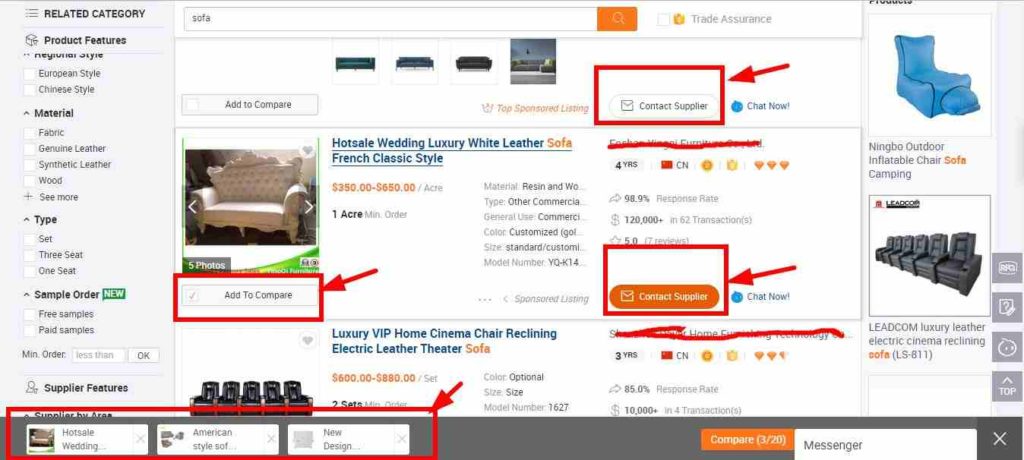Viewport: 1024px width, 460px height.
Task: Check Fabric material filter
Action: tap(29, 133)
